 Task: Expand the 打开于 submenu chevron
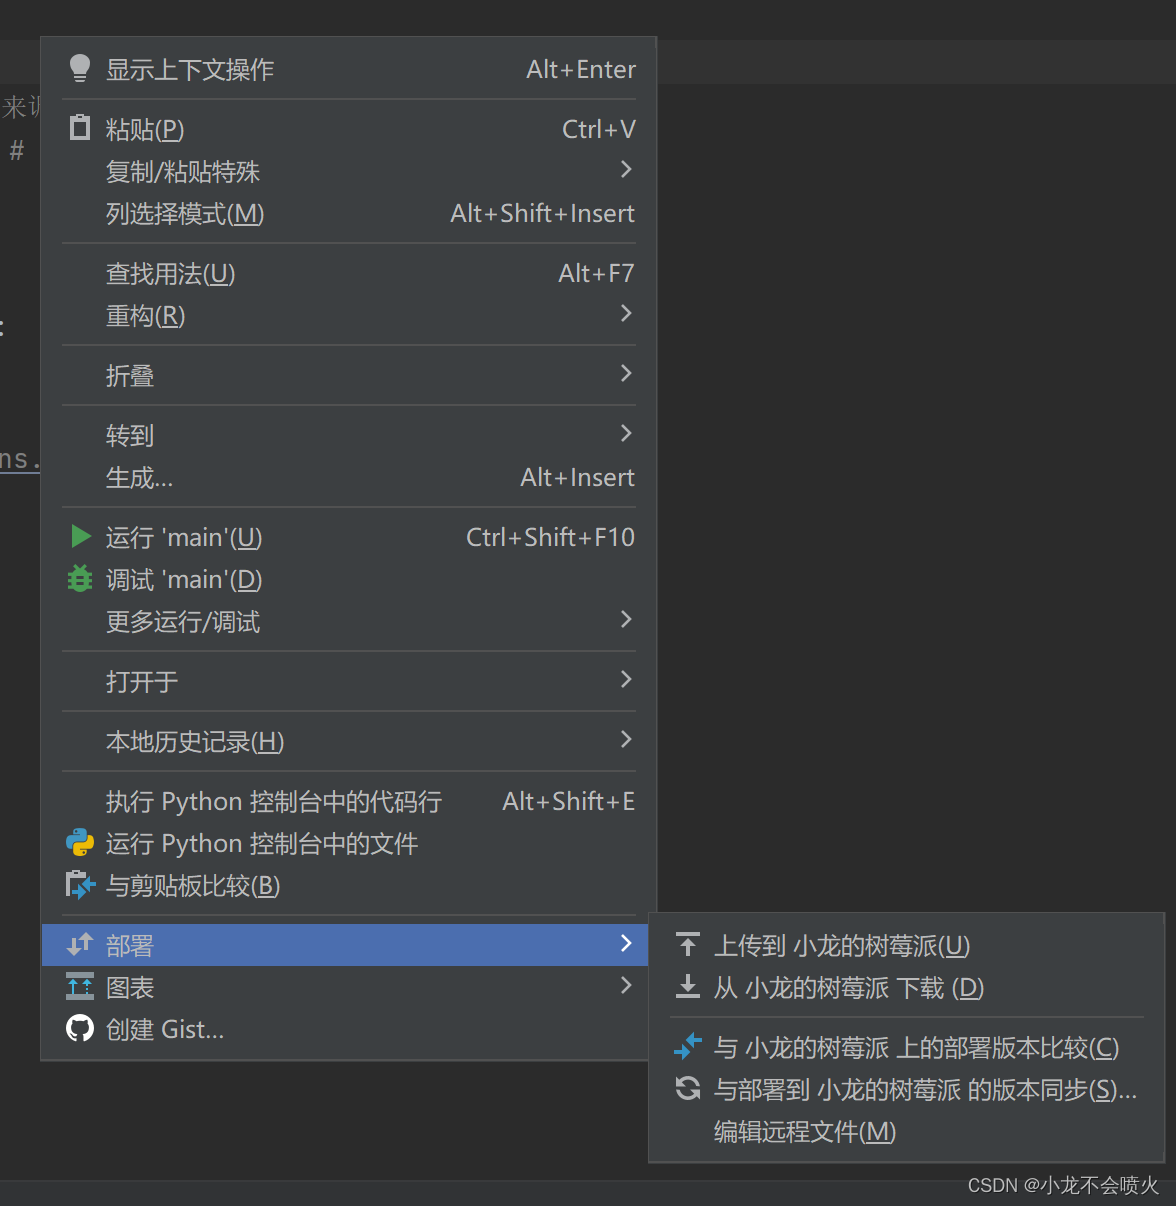pyautogui.click(x=626, y=680)
